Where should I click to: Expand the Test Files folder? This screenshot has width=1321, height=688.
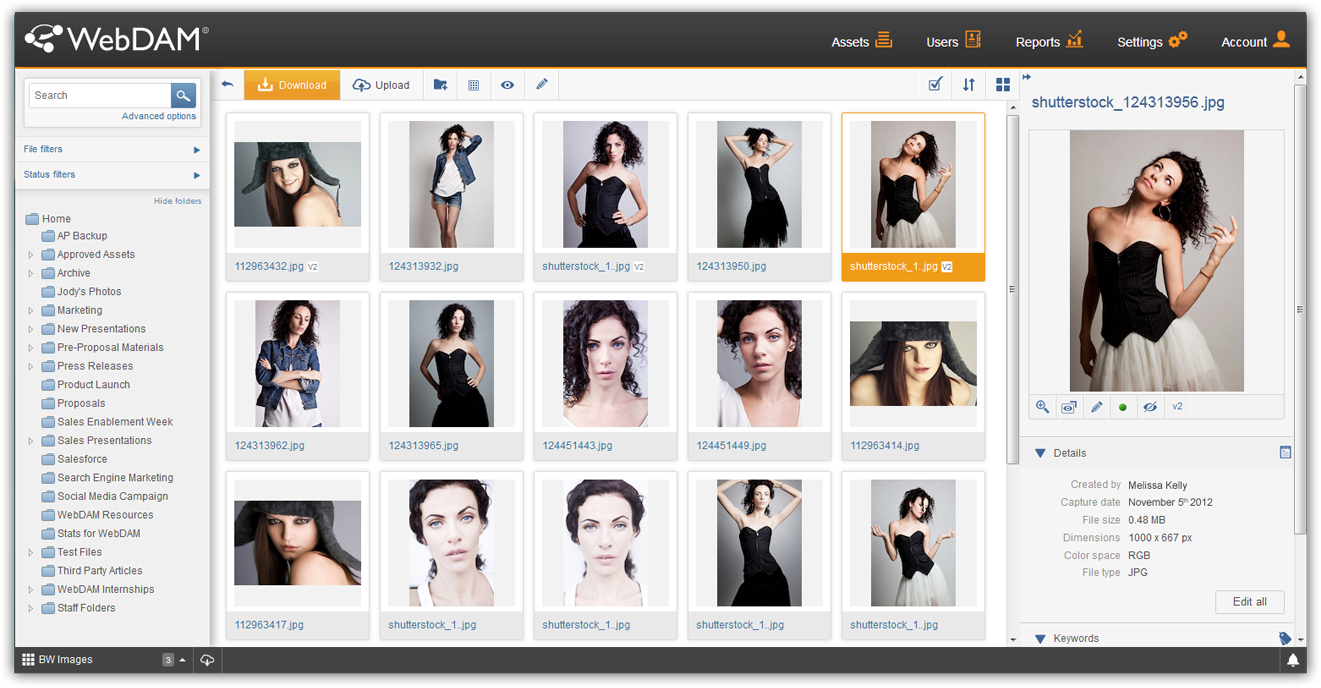point(31,552)
